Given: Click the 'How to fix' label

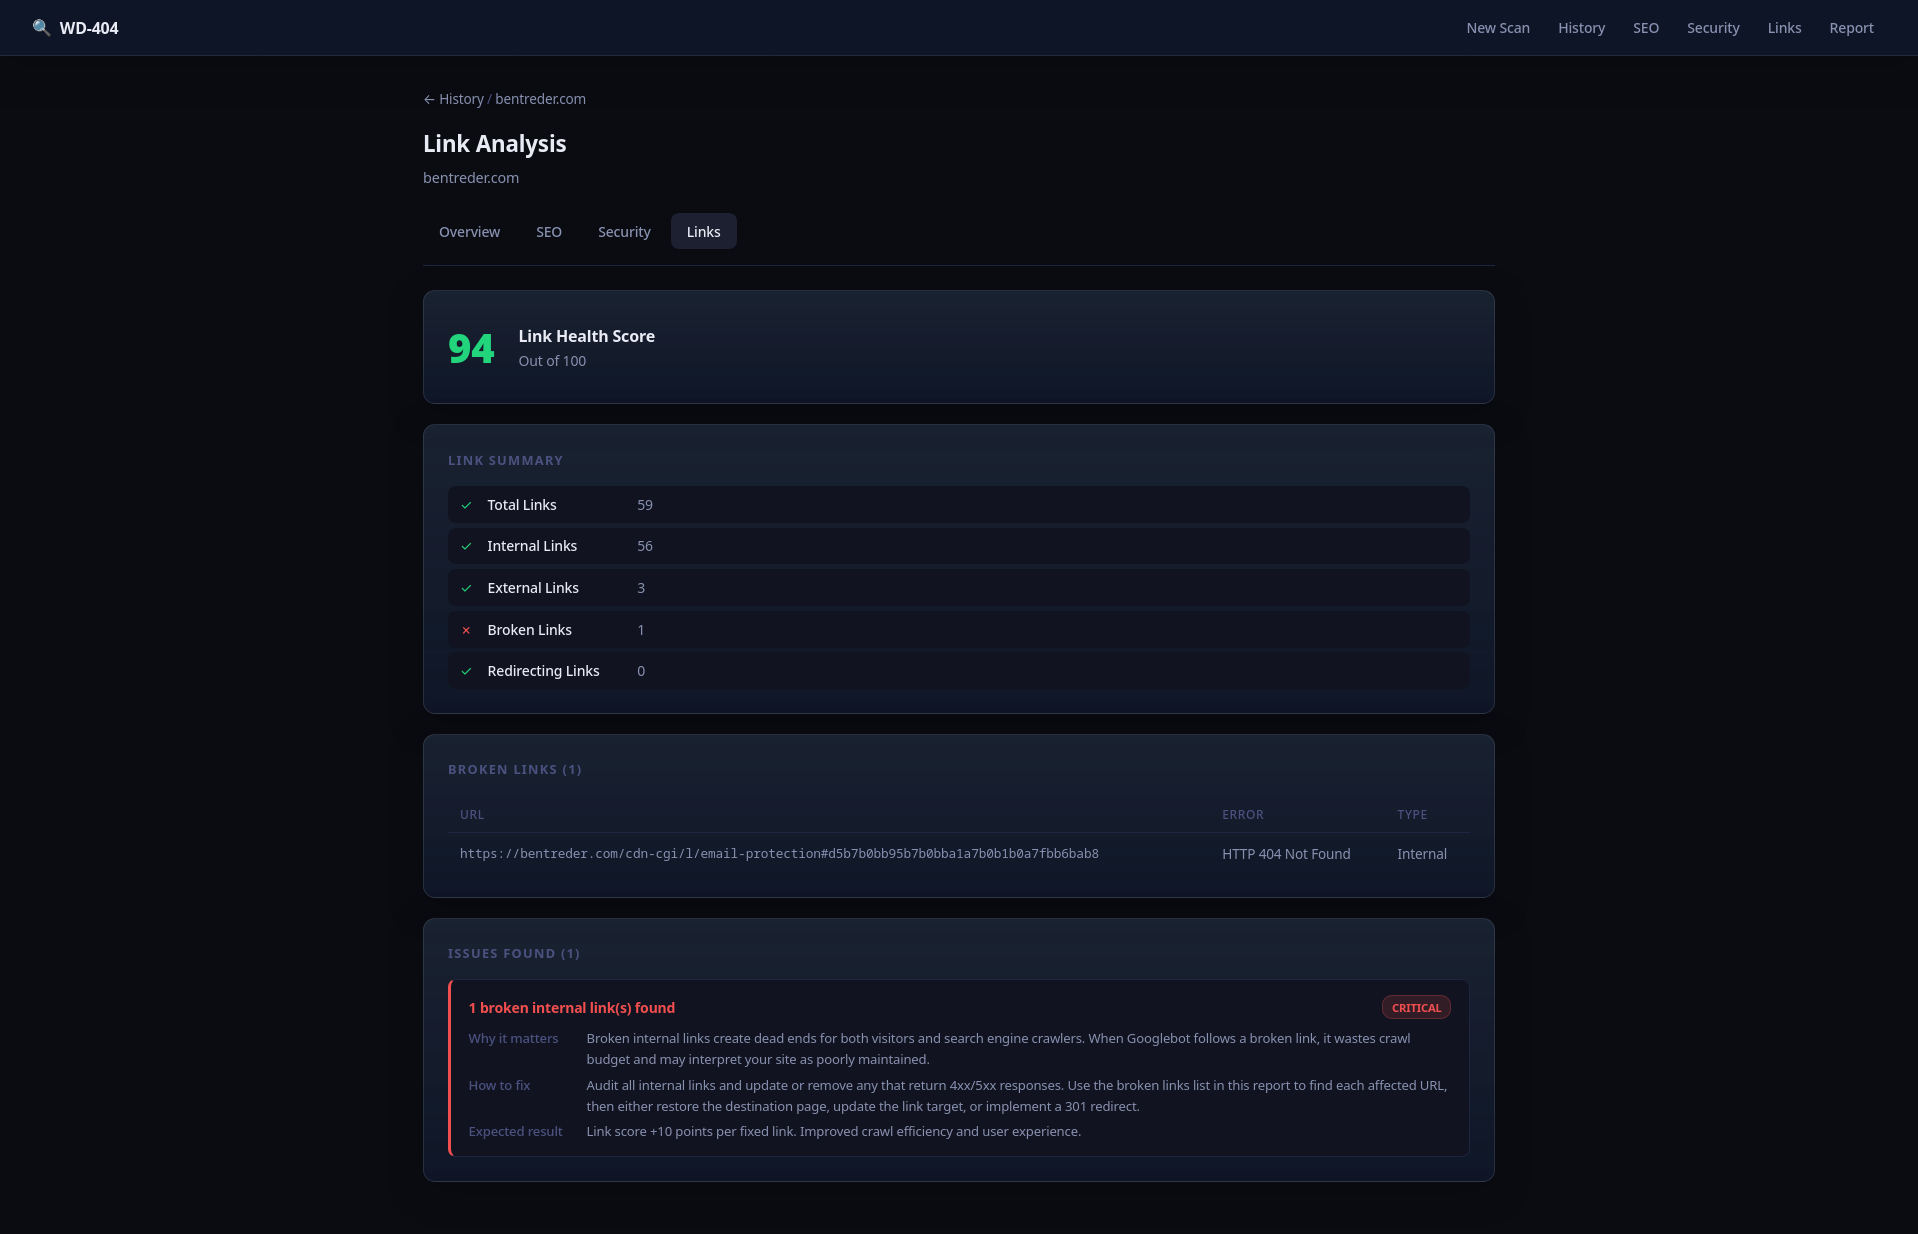Looking at the screenshot, I should click(499, 1085).
